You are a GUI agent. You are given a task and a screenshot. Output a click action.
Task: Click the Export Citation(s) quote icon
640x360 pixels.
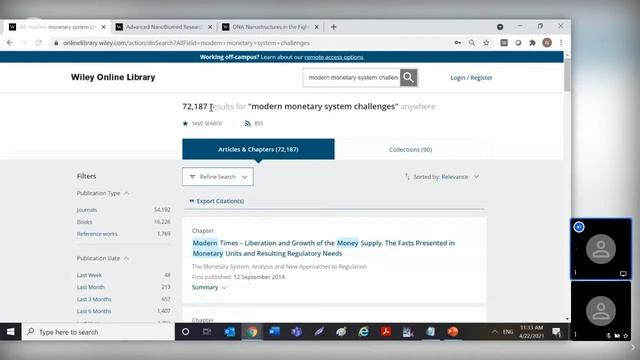click(191, 201)
